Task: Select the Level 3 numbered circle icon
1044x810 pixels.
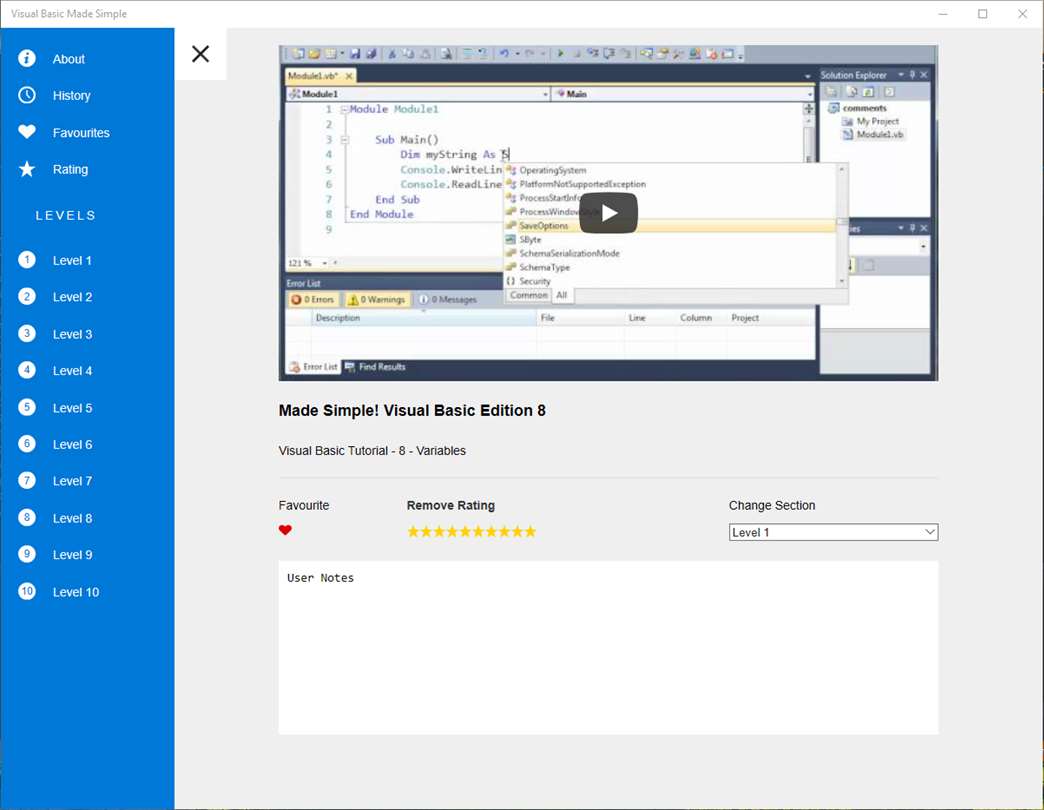Action: click(x=27, y=333)
